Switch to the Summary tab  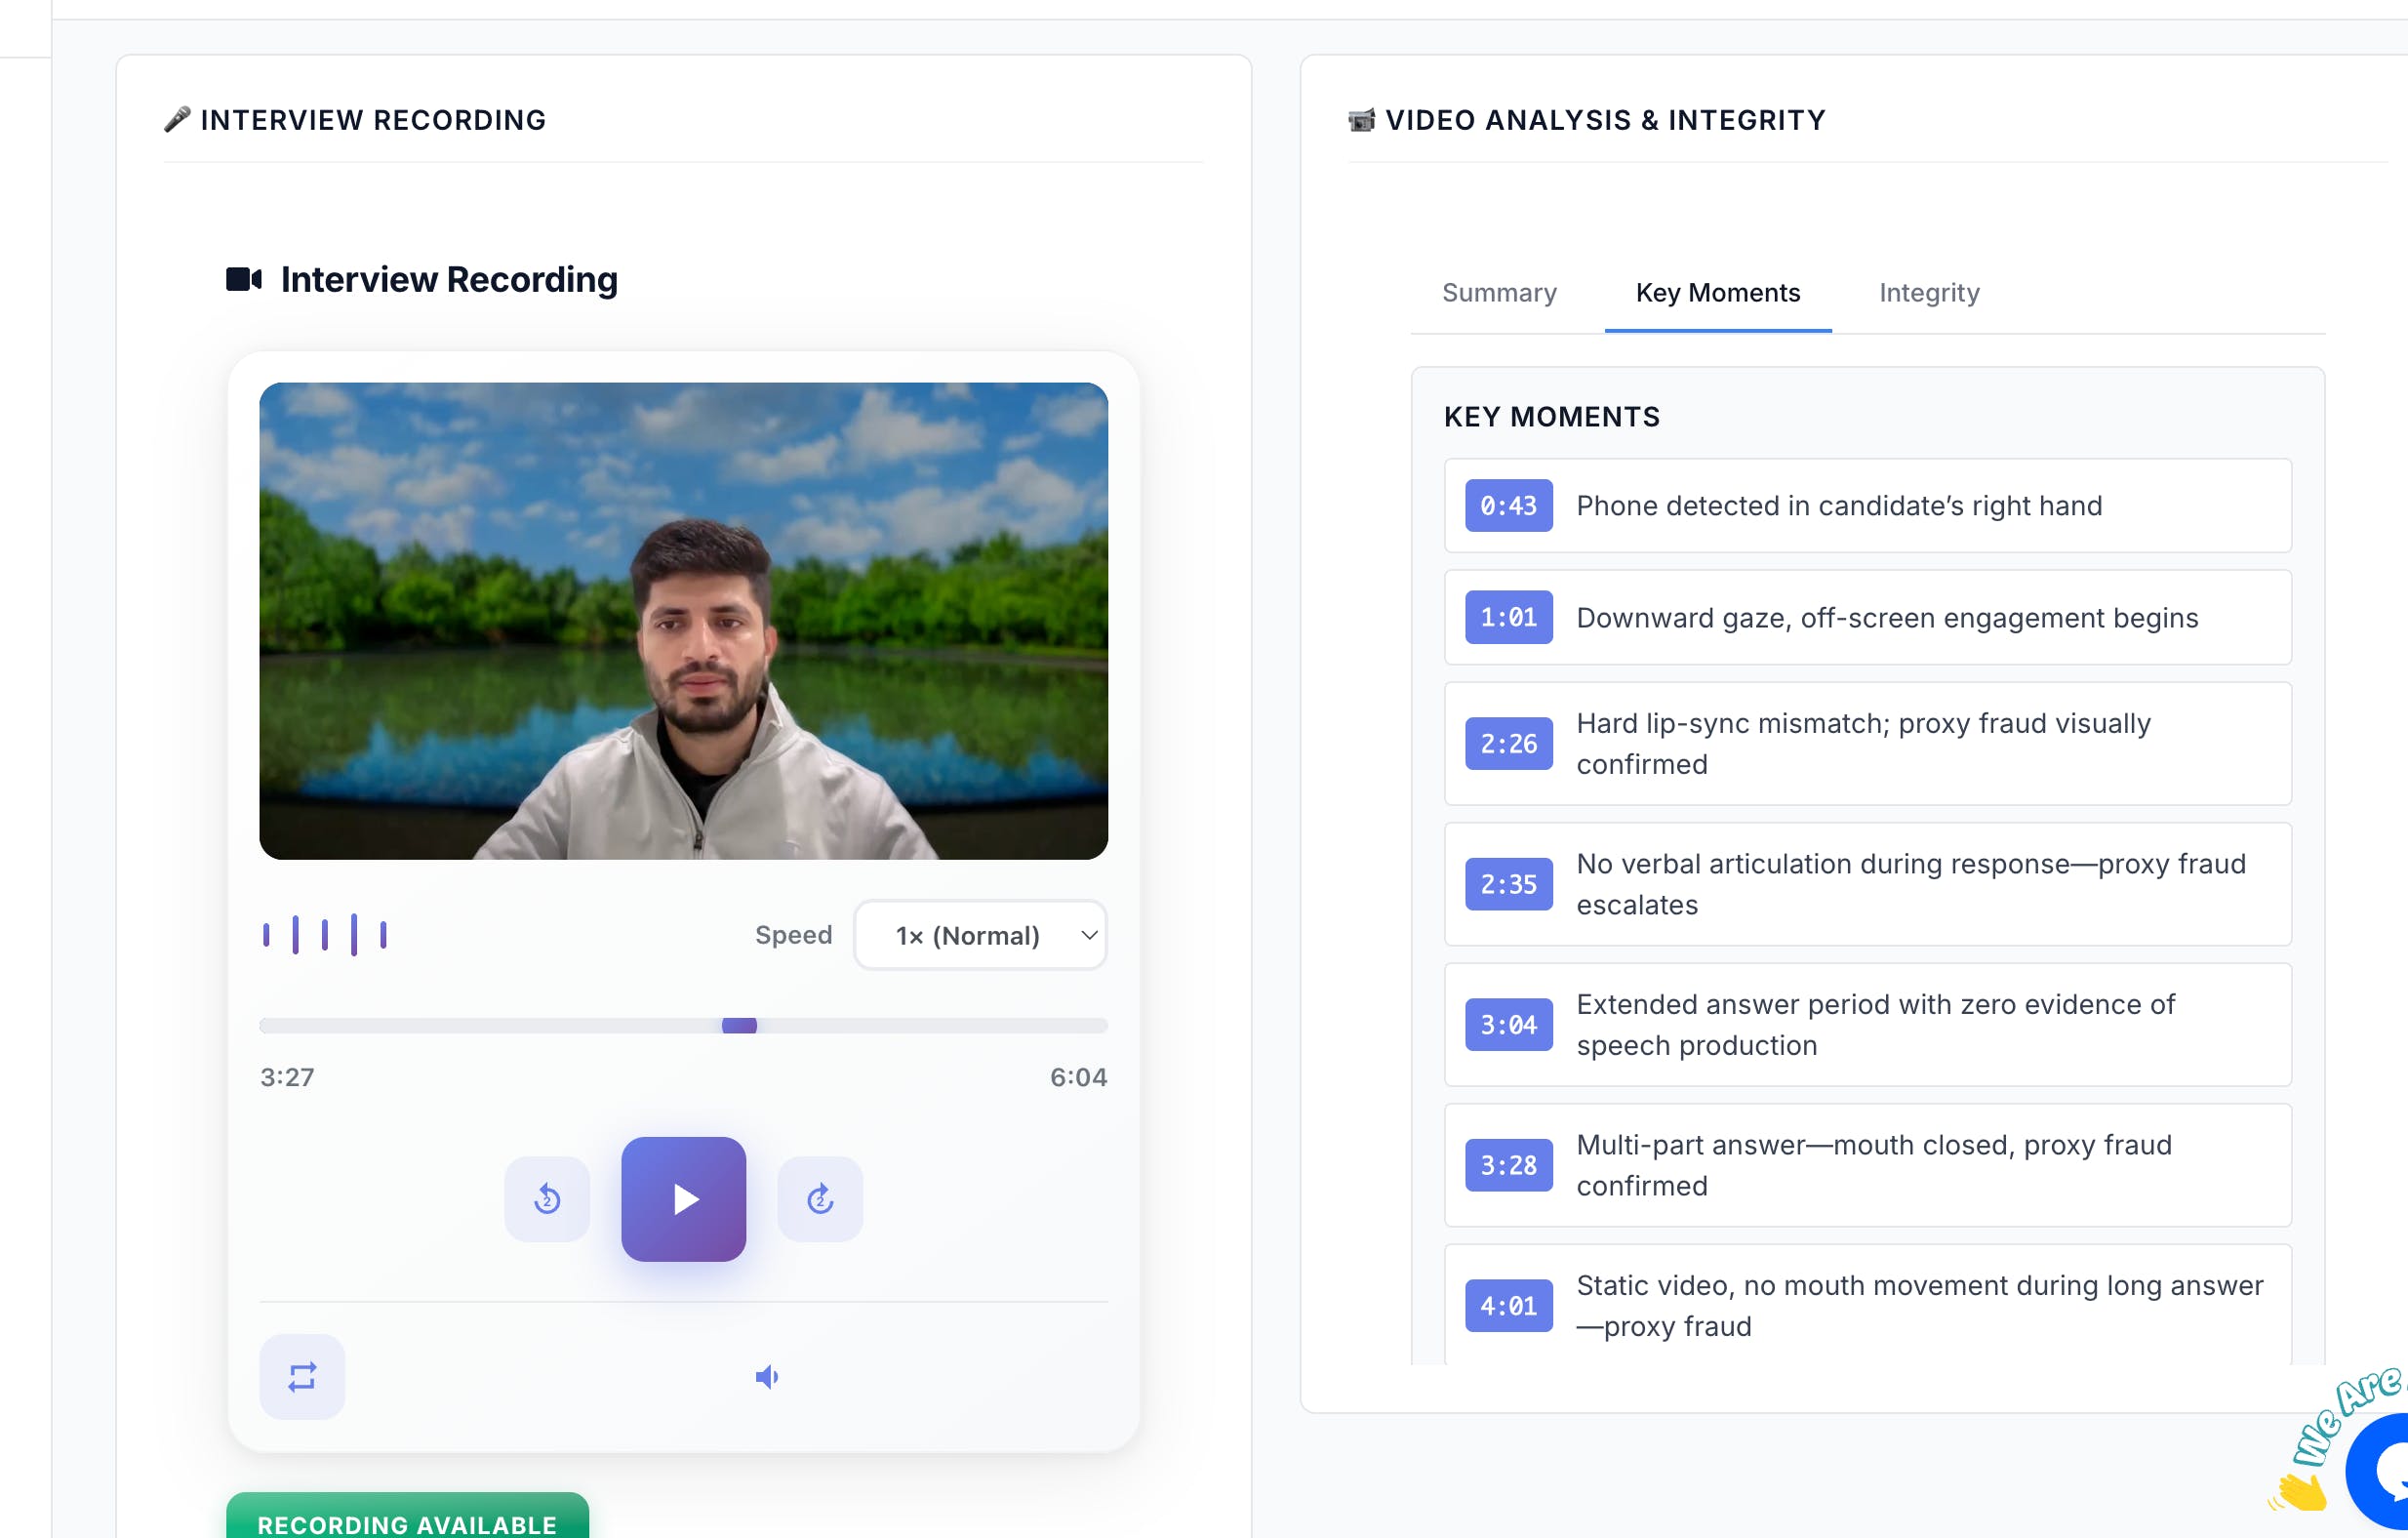[x=1498, y=293]
